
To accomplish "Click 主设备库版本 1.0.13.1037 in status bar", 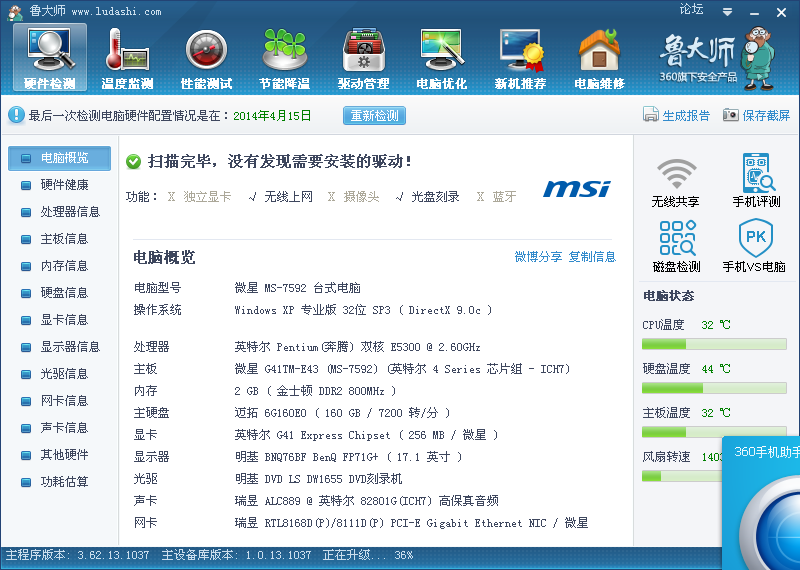I will (236, 555).
